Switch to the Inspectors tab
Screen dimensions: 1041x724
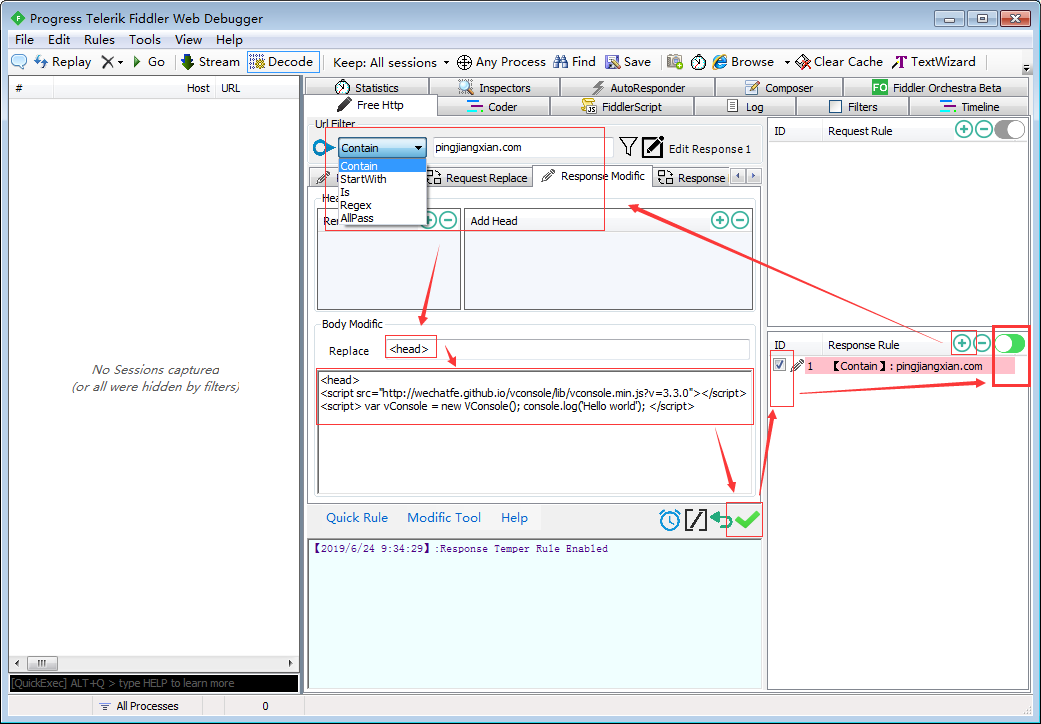pos(495,88)
